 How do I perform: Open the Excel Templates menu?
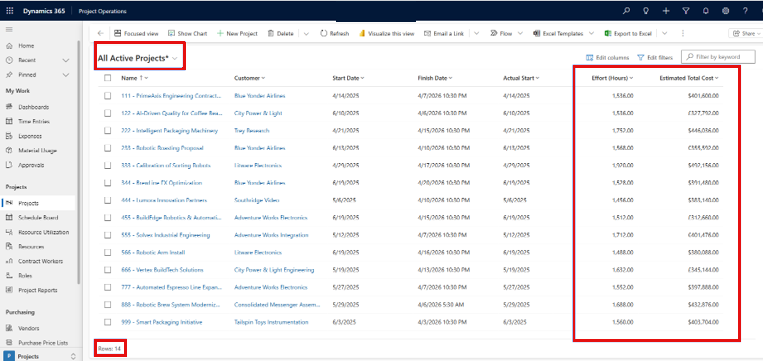(x=563, y=34)
